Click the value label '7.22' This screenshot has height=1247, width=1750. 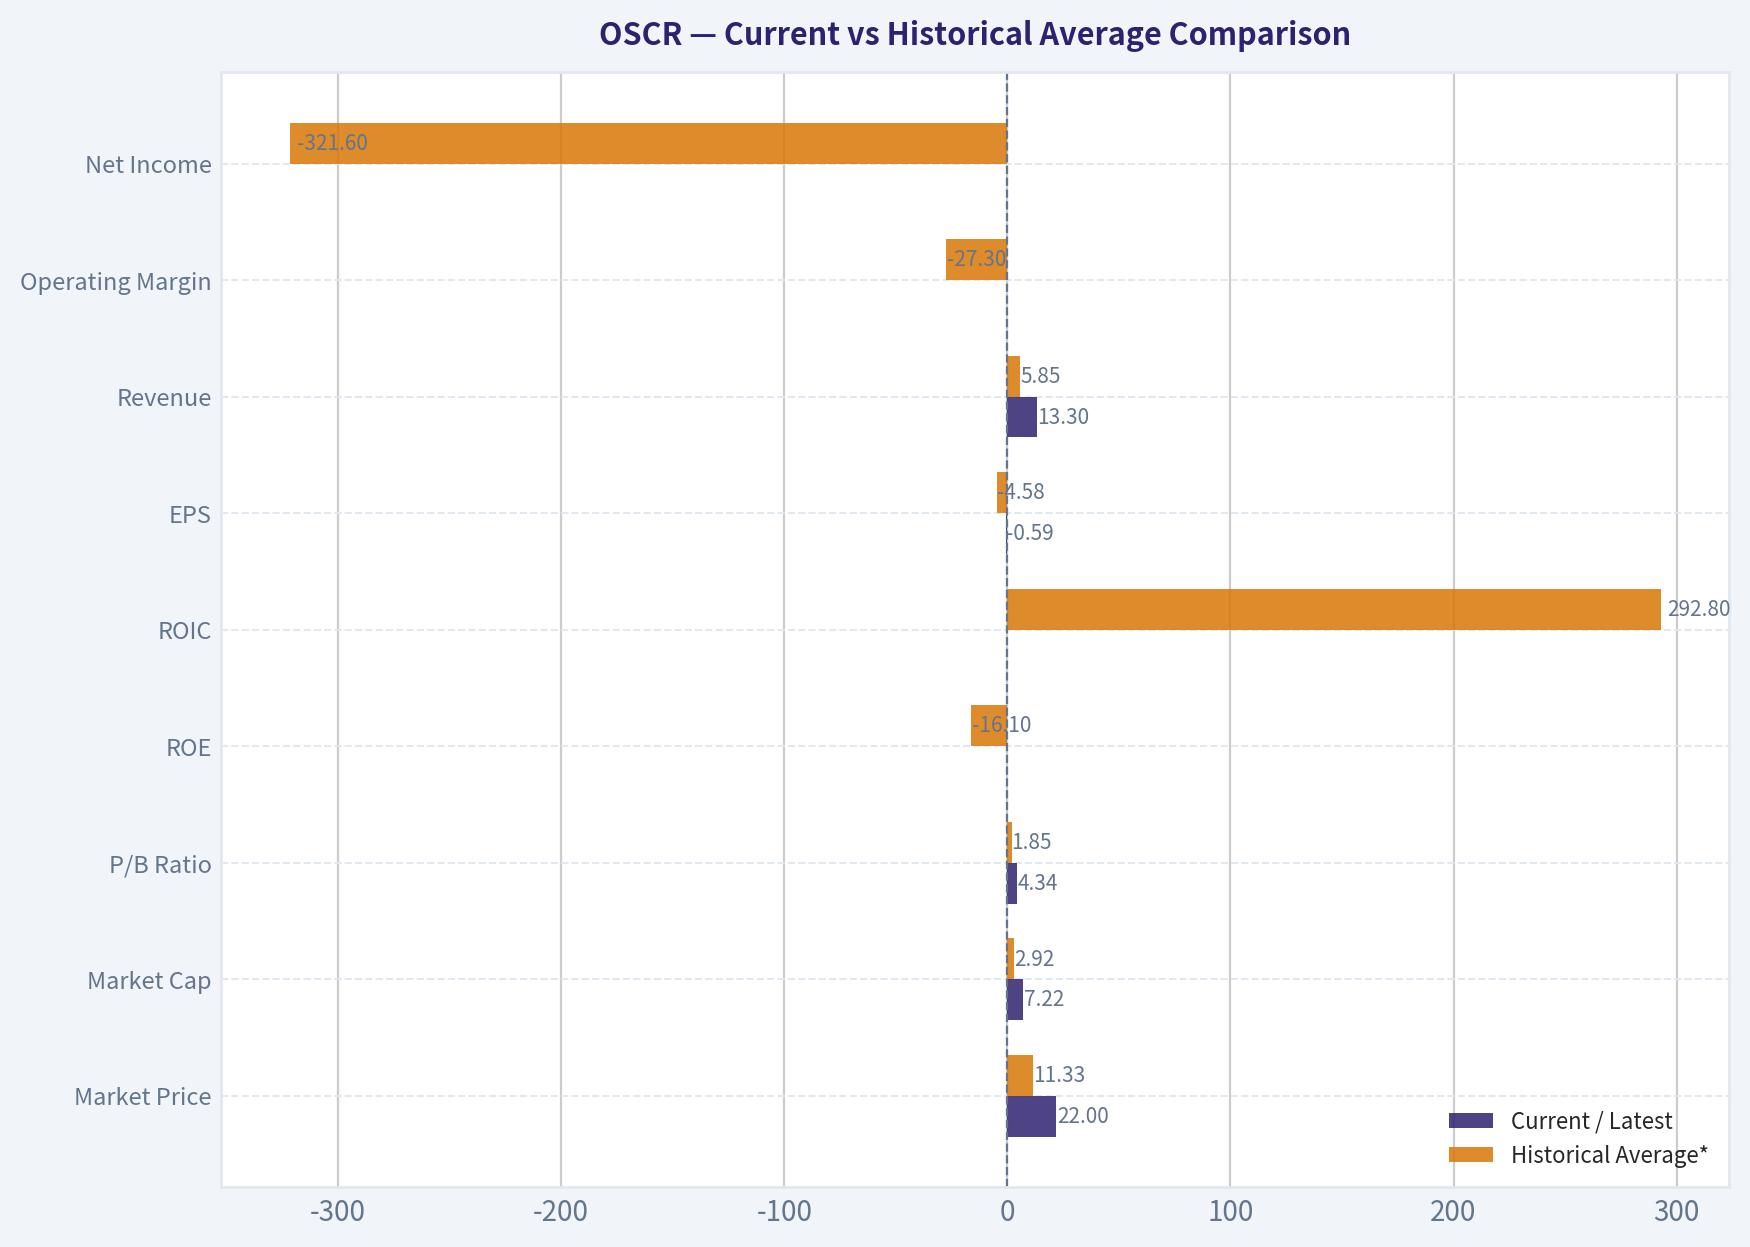tap(1044, 999)
